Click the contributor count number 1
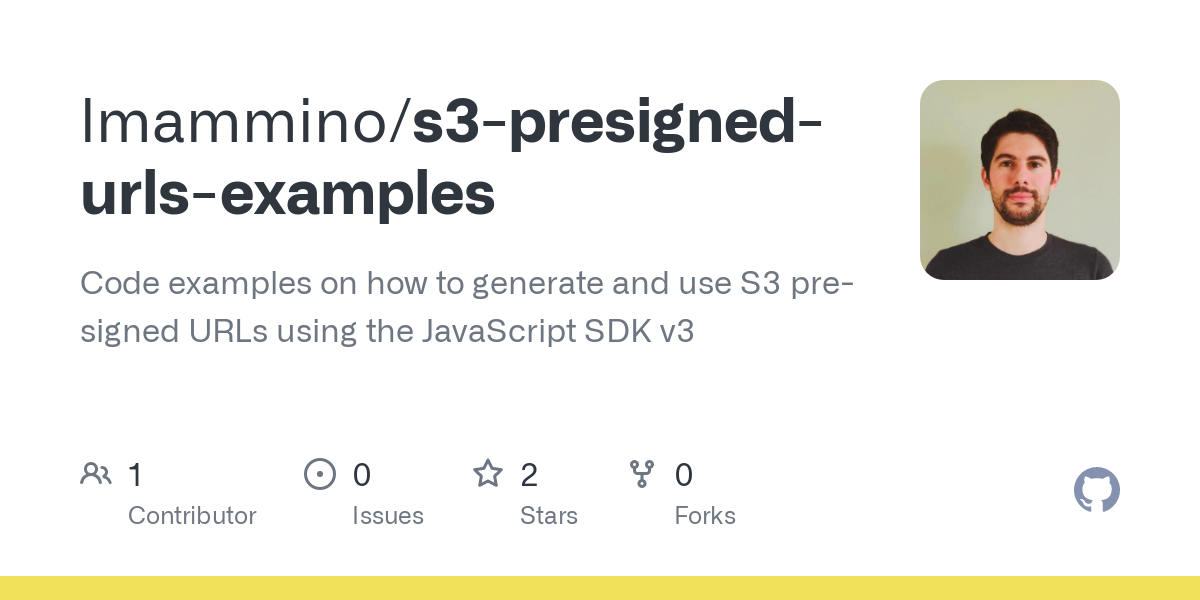1200x600 pixels. pos(135,475)
